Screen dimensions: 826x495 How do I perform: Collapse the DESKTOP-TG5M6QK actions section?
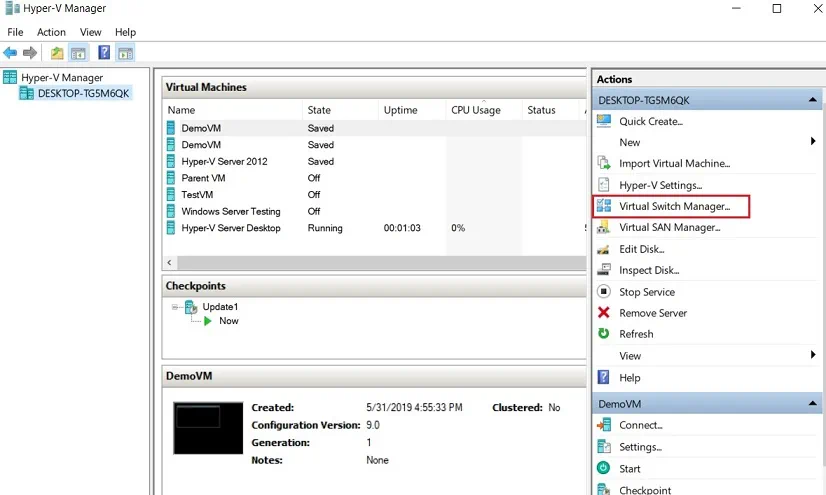click(x=813, y=100)
